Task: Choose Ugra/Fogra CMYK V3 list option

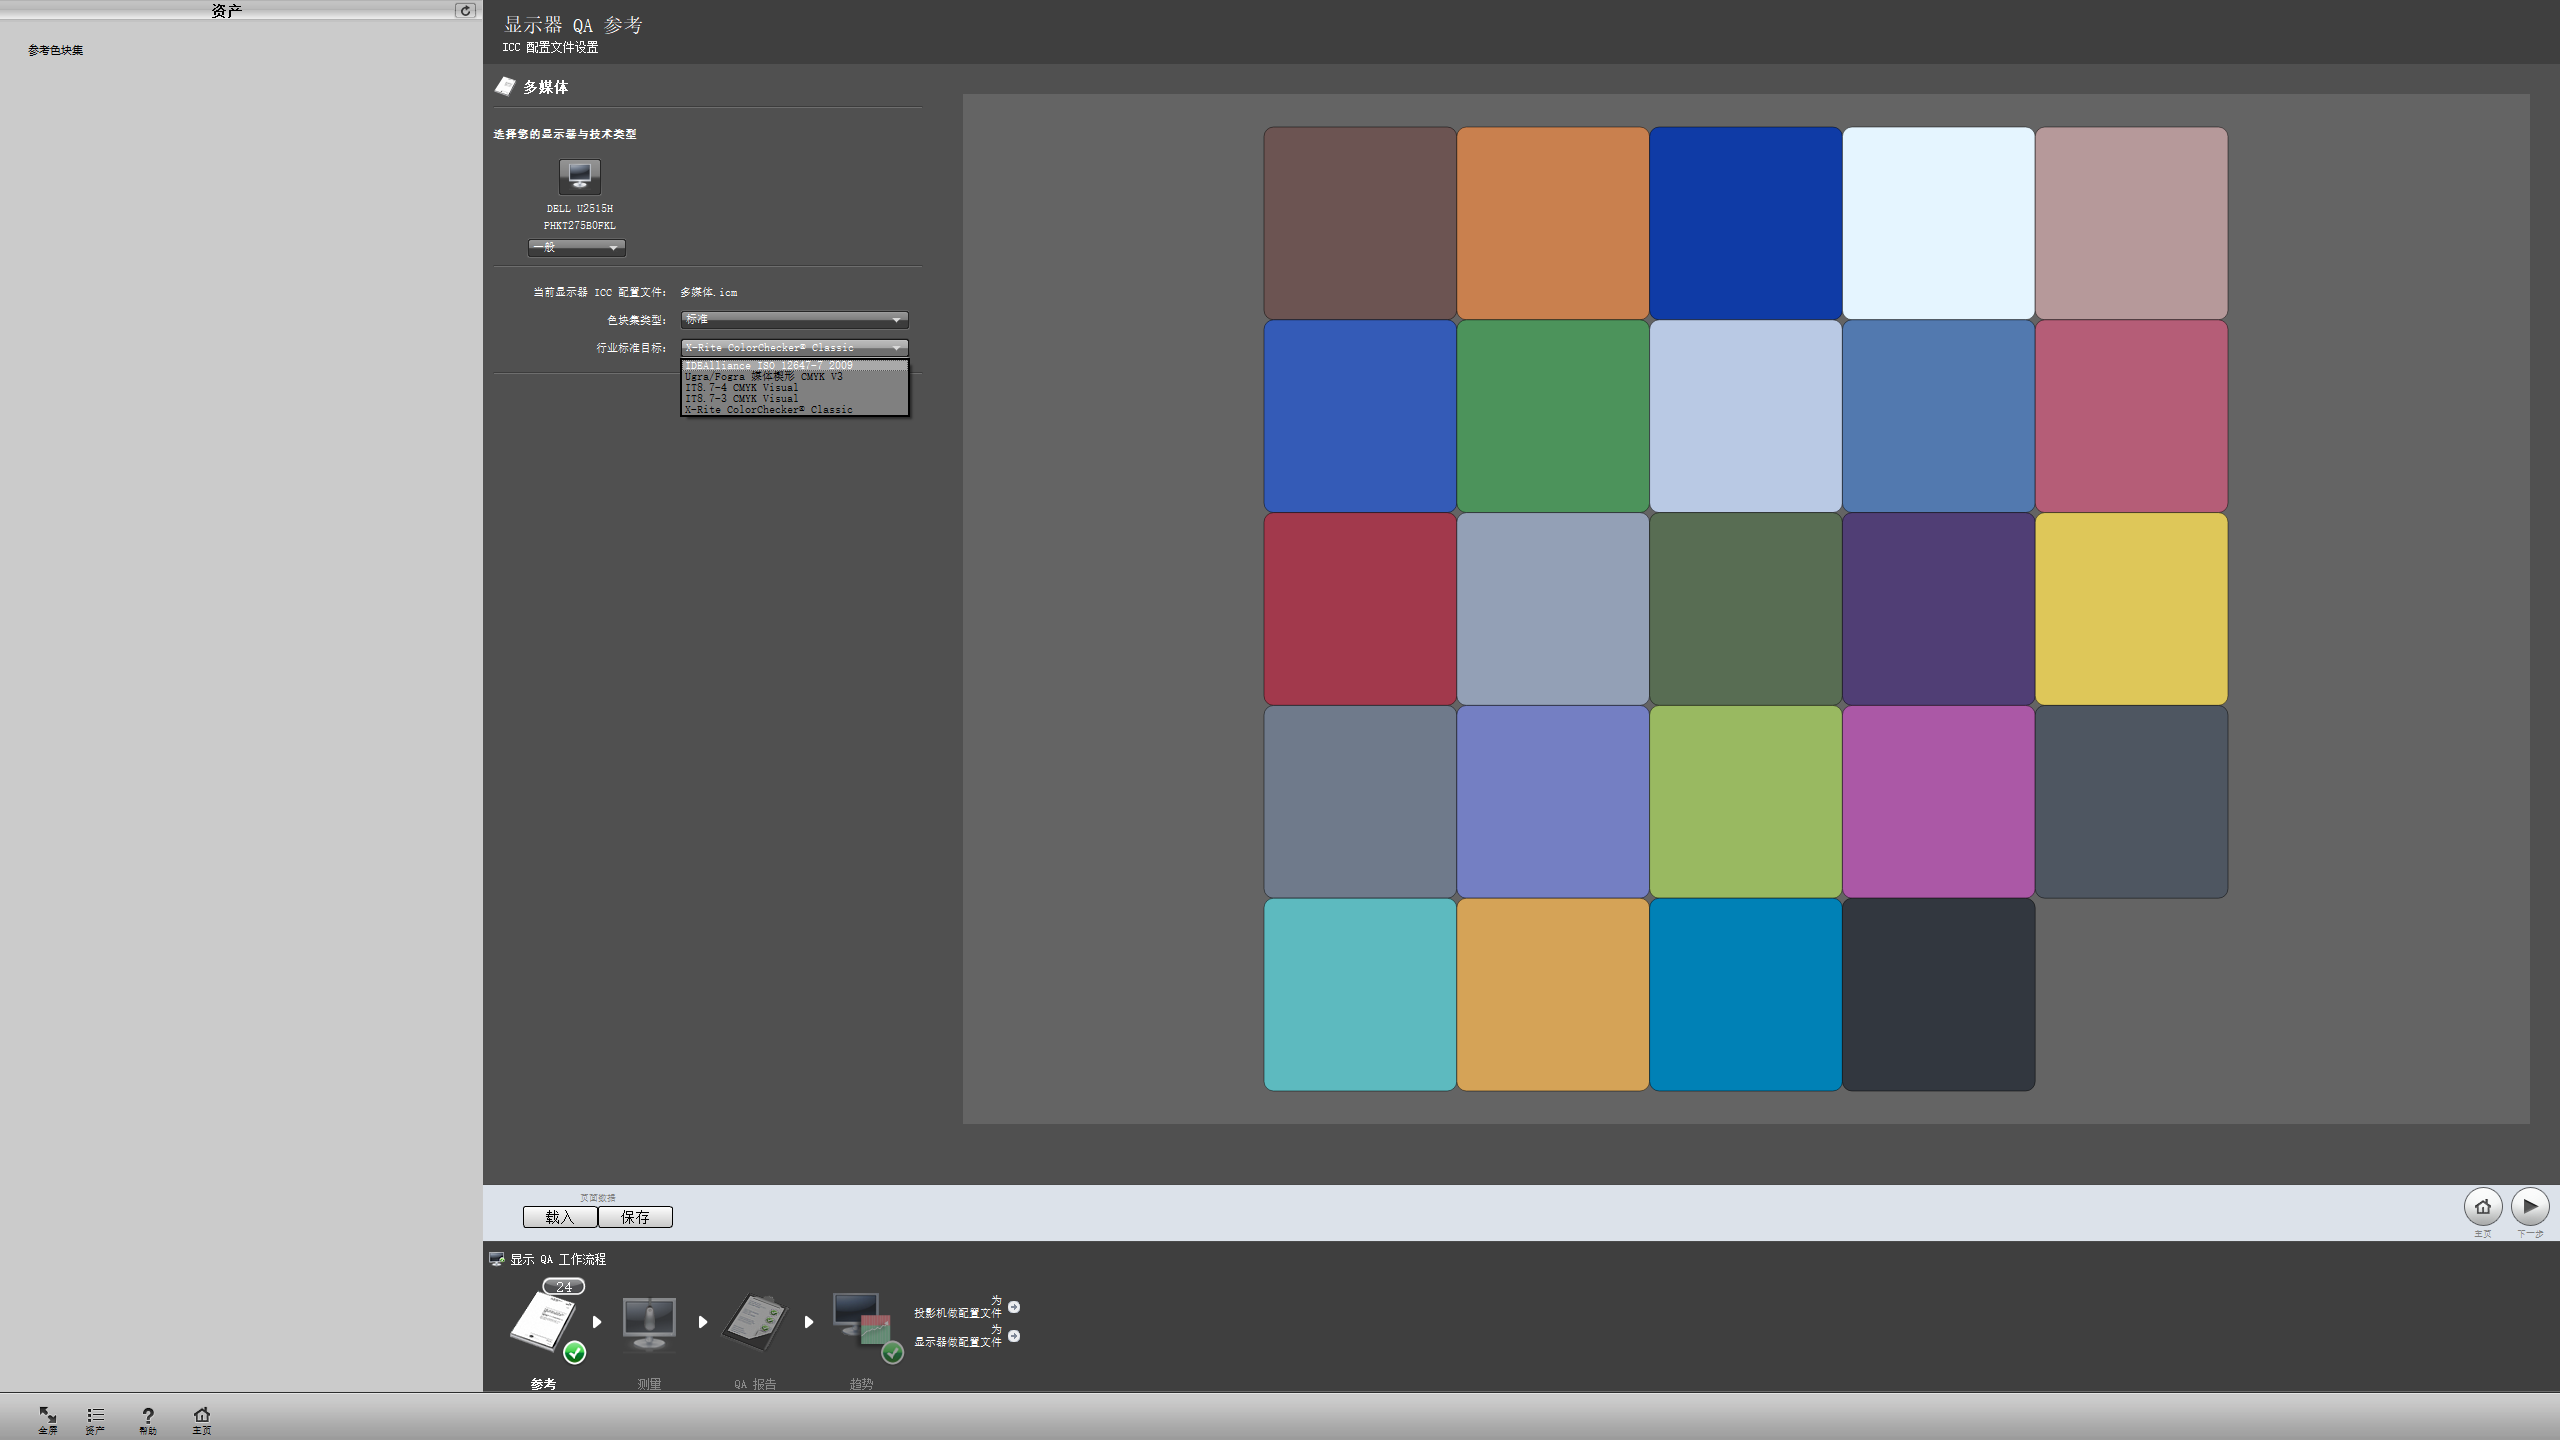Action: [x=763, y=377]
